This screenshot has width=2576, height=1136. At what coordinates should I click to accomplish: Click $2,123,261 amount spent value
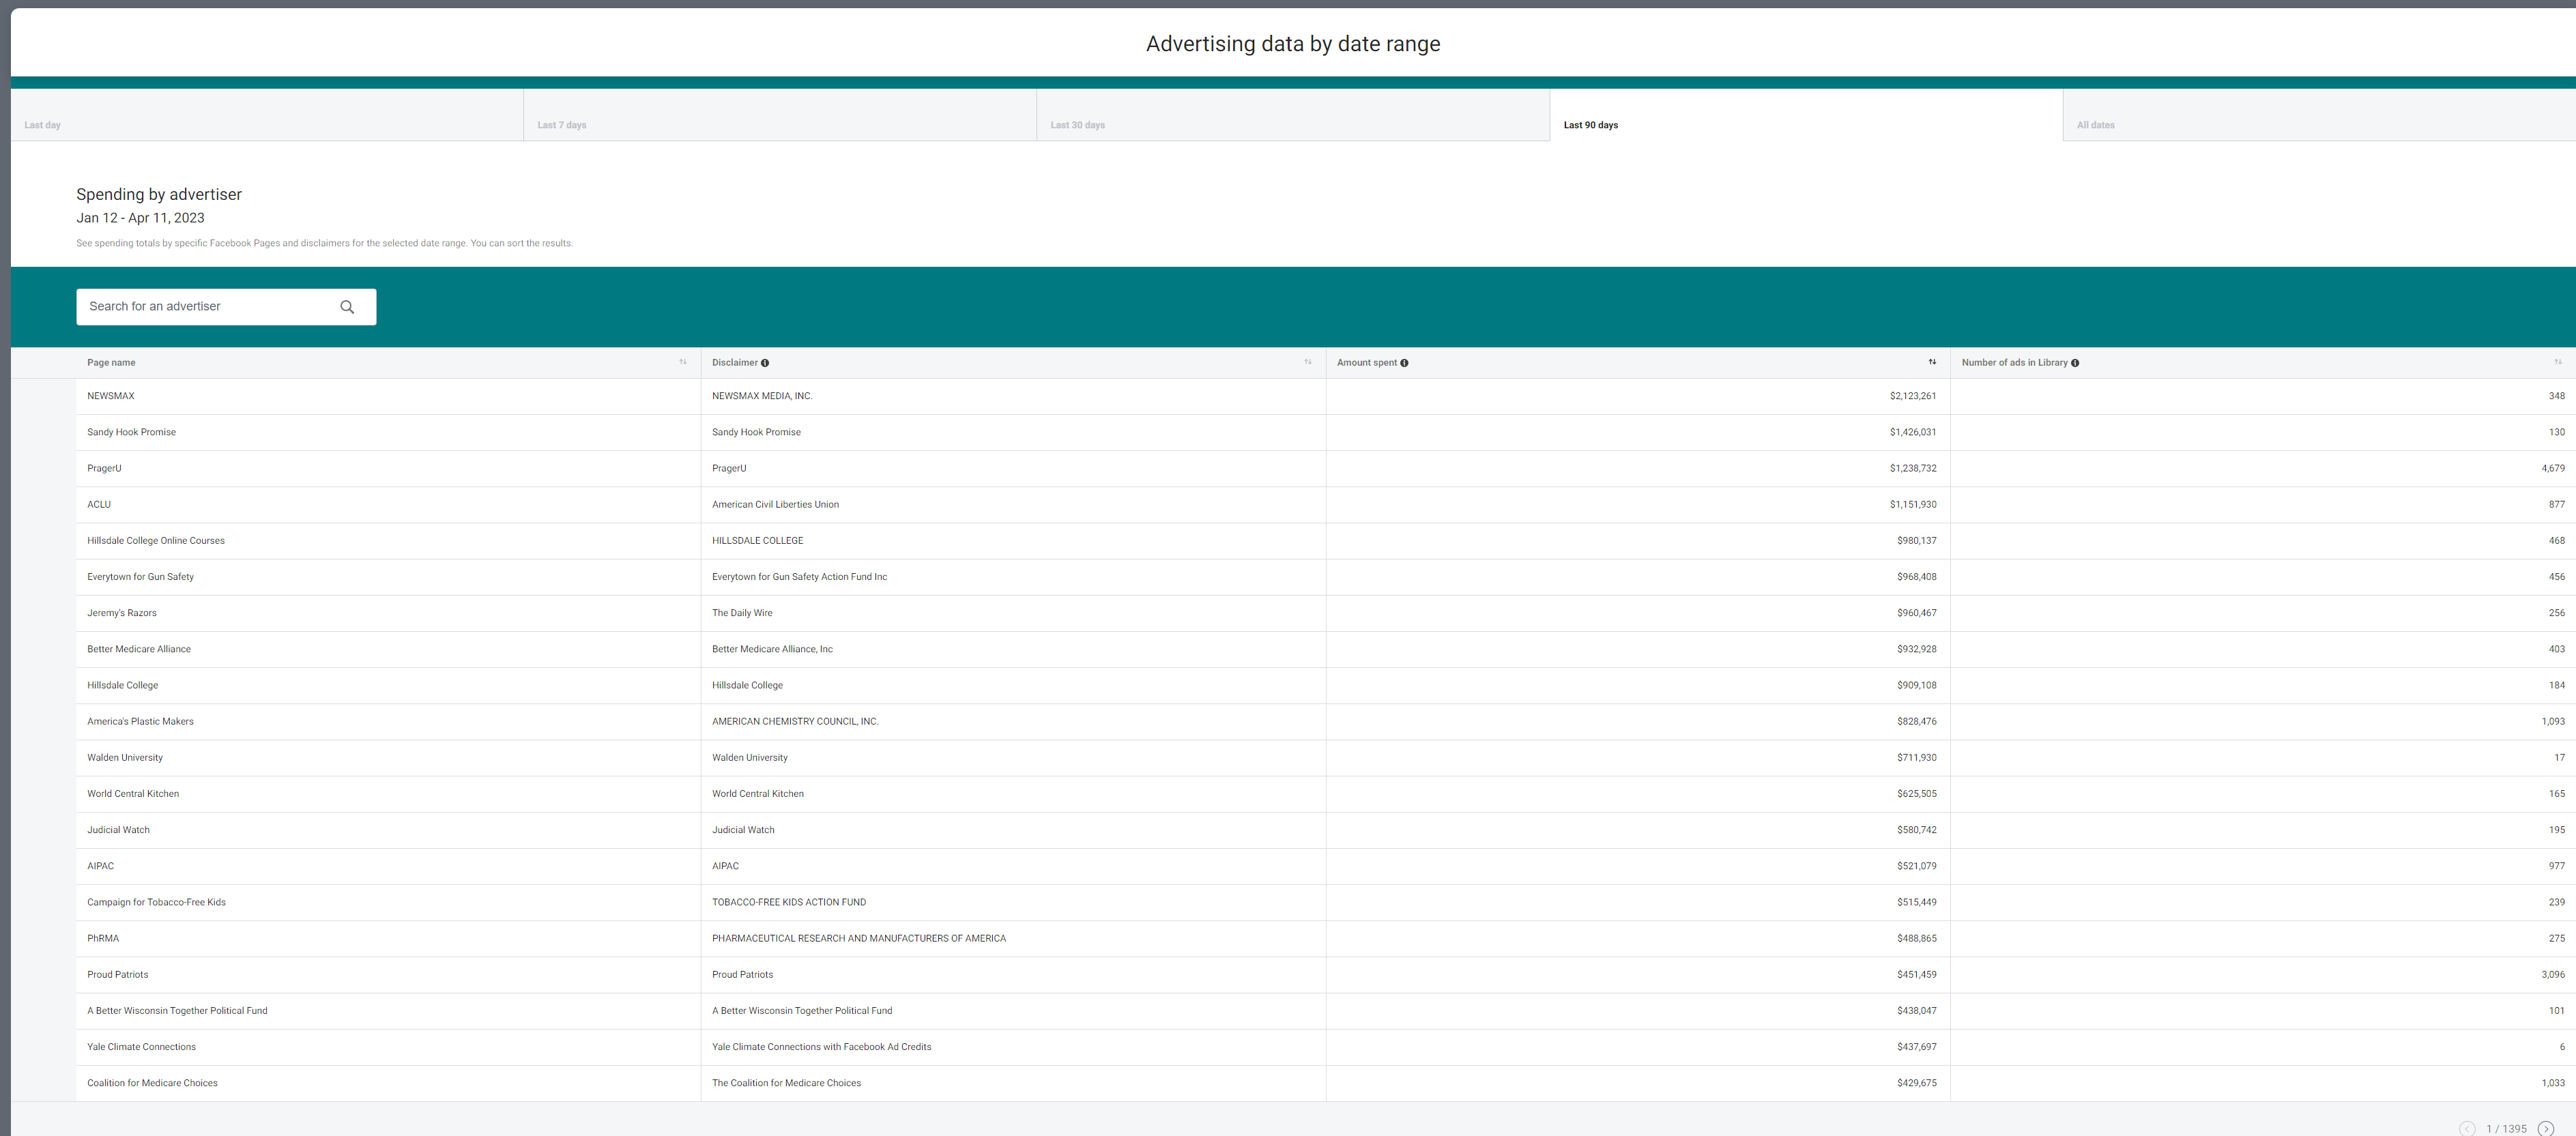click(1912, 396)
